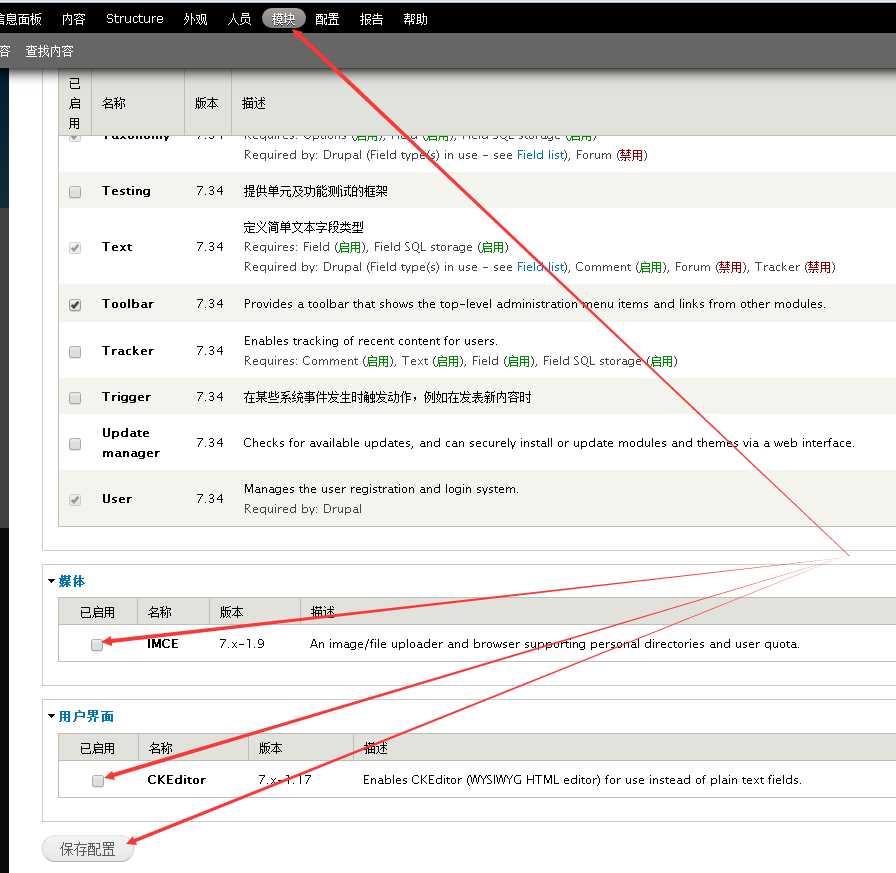Click the User module name
Viewport: 896px width, 873px height.
pyautogui.click(x=117, y=499)
